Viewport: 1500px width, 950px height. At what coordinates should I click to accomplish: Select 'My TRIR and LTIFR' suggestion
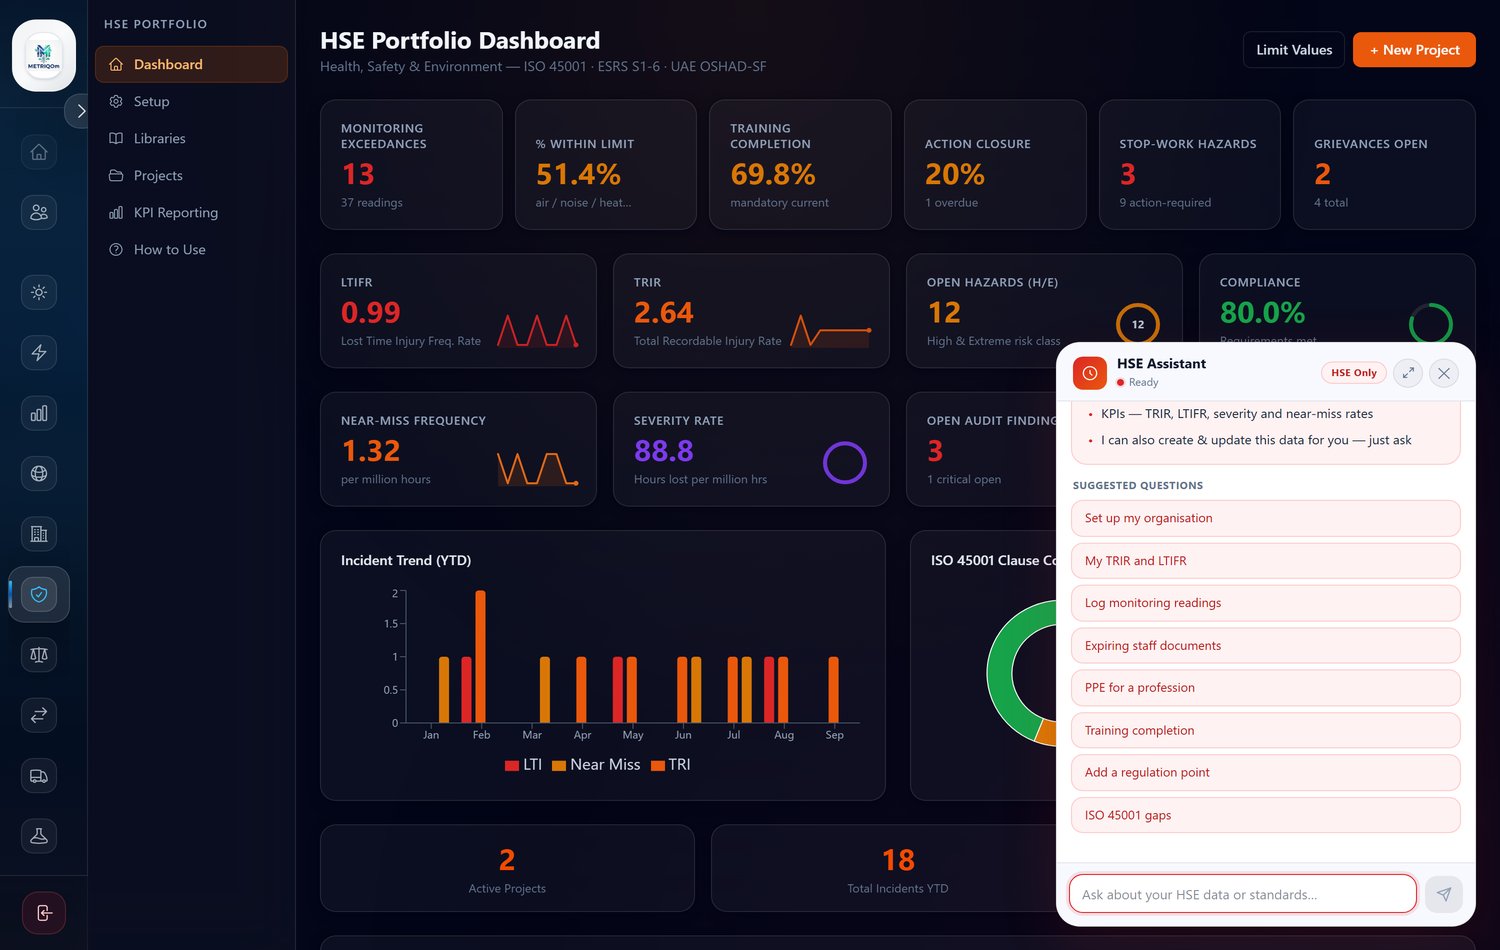point(1266,561)
